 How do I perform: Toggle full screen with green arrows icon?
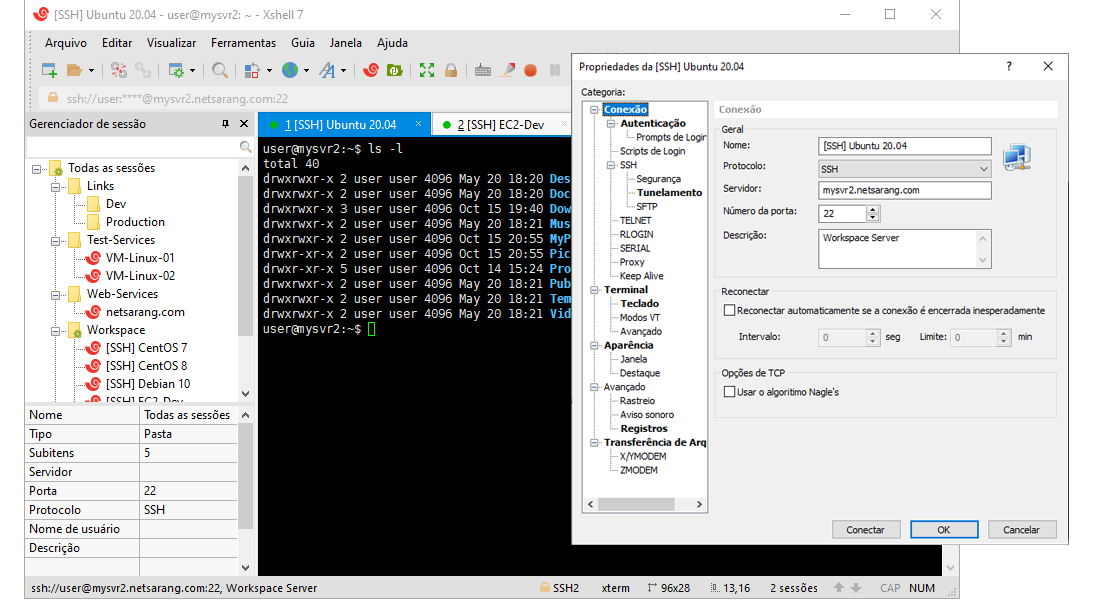point(427,70)
